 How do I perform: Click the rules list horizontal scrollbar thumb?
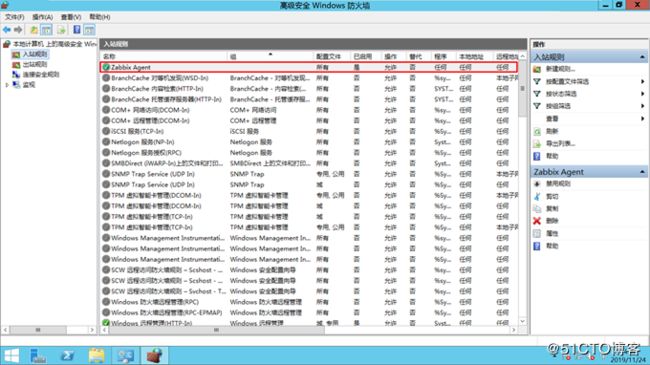point(216,330)
